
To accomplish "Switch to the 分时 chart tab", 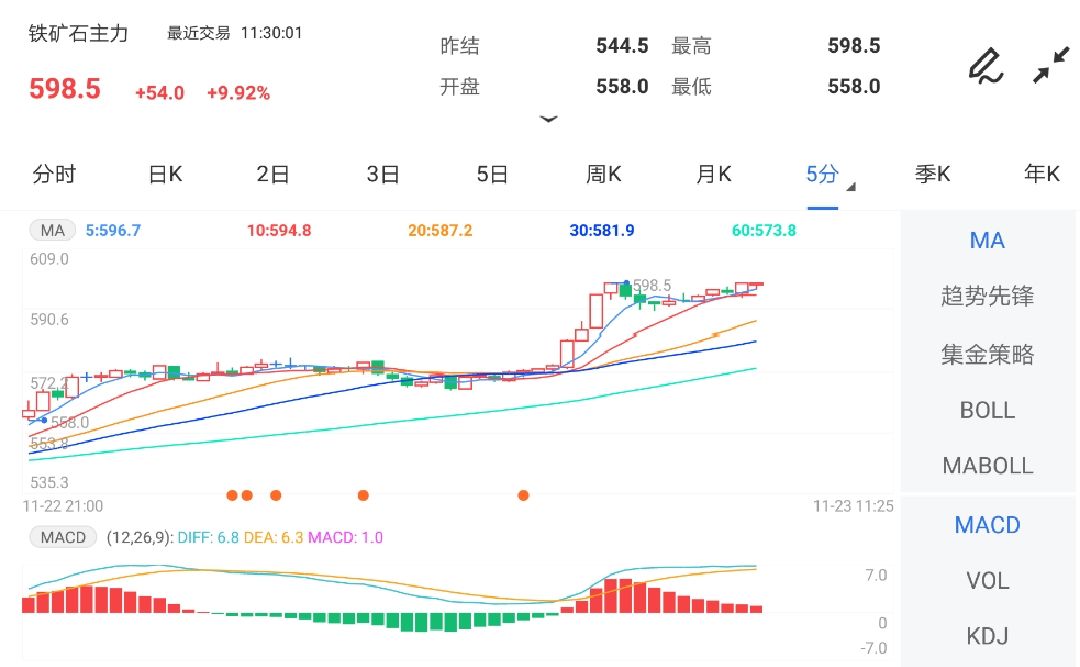I will coord(55,173).
